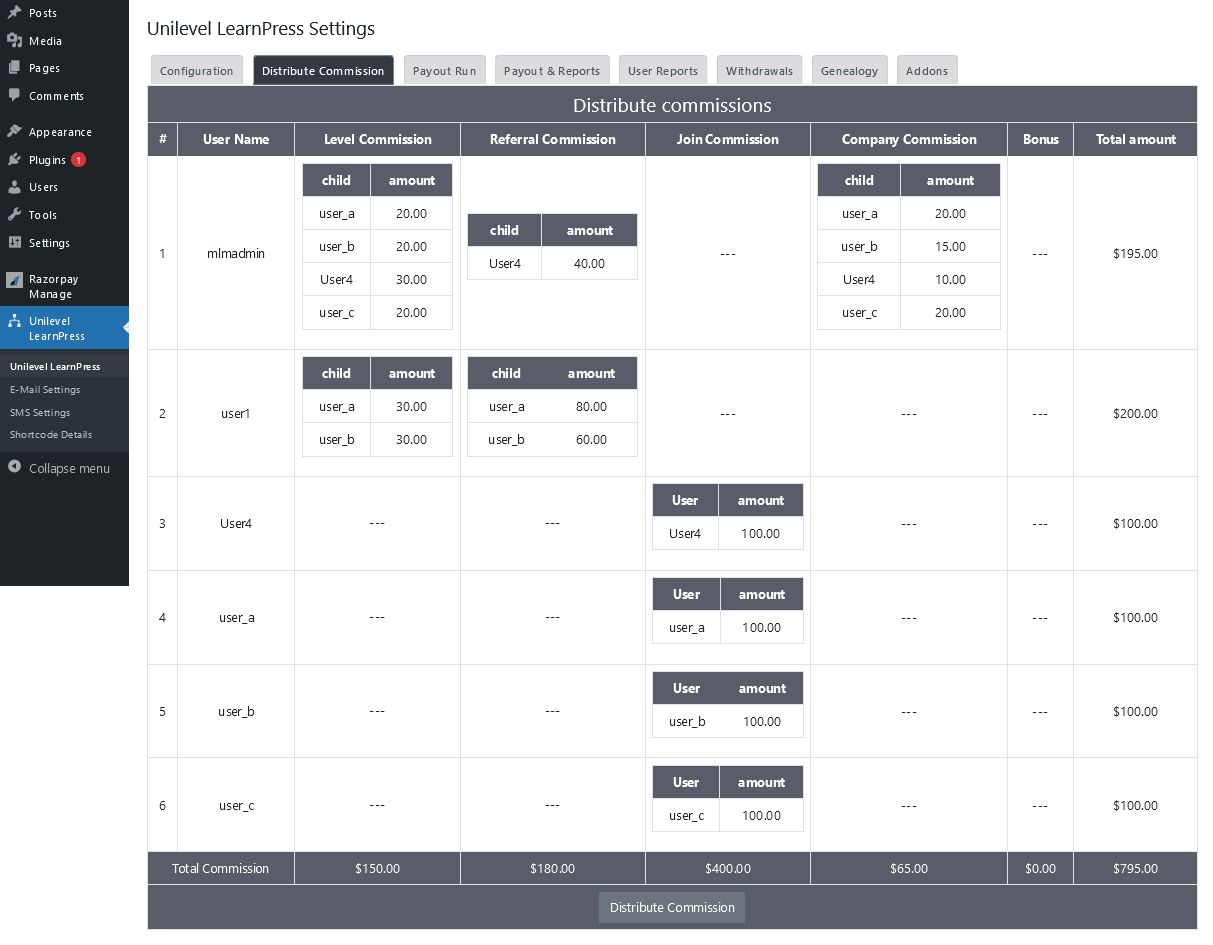Open the SMS Settings submenu link
This screenshot has height=945, width=1213.
tap(40, 412)
